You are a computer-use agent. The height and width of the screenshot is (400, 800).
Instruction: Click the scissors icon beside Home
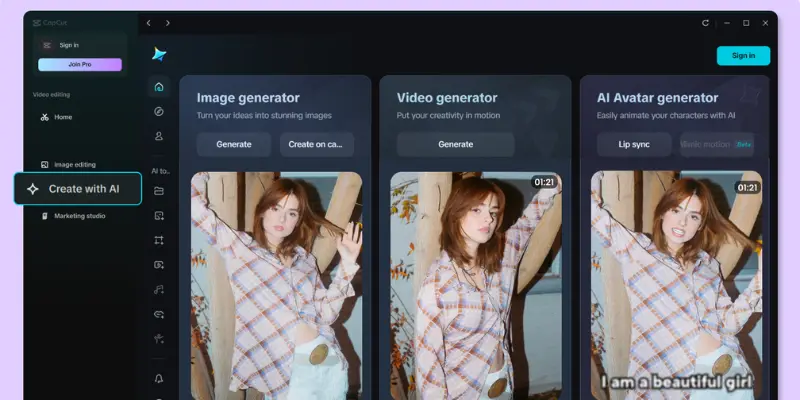tap(45, 117)
